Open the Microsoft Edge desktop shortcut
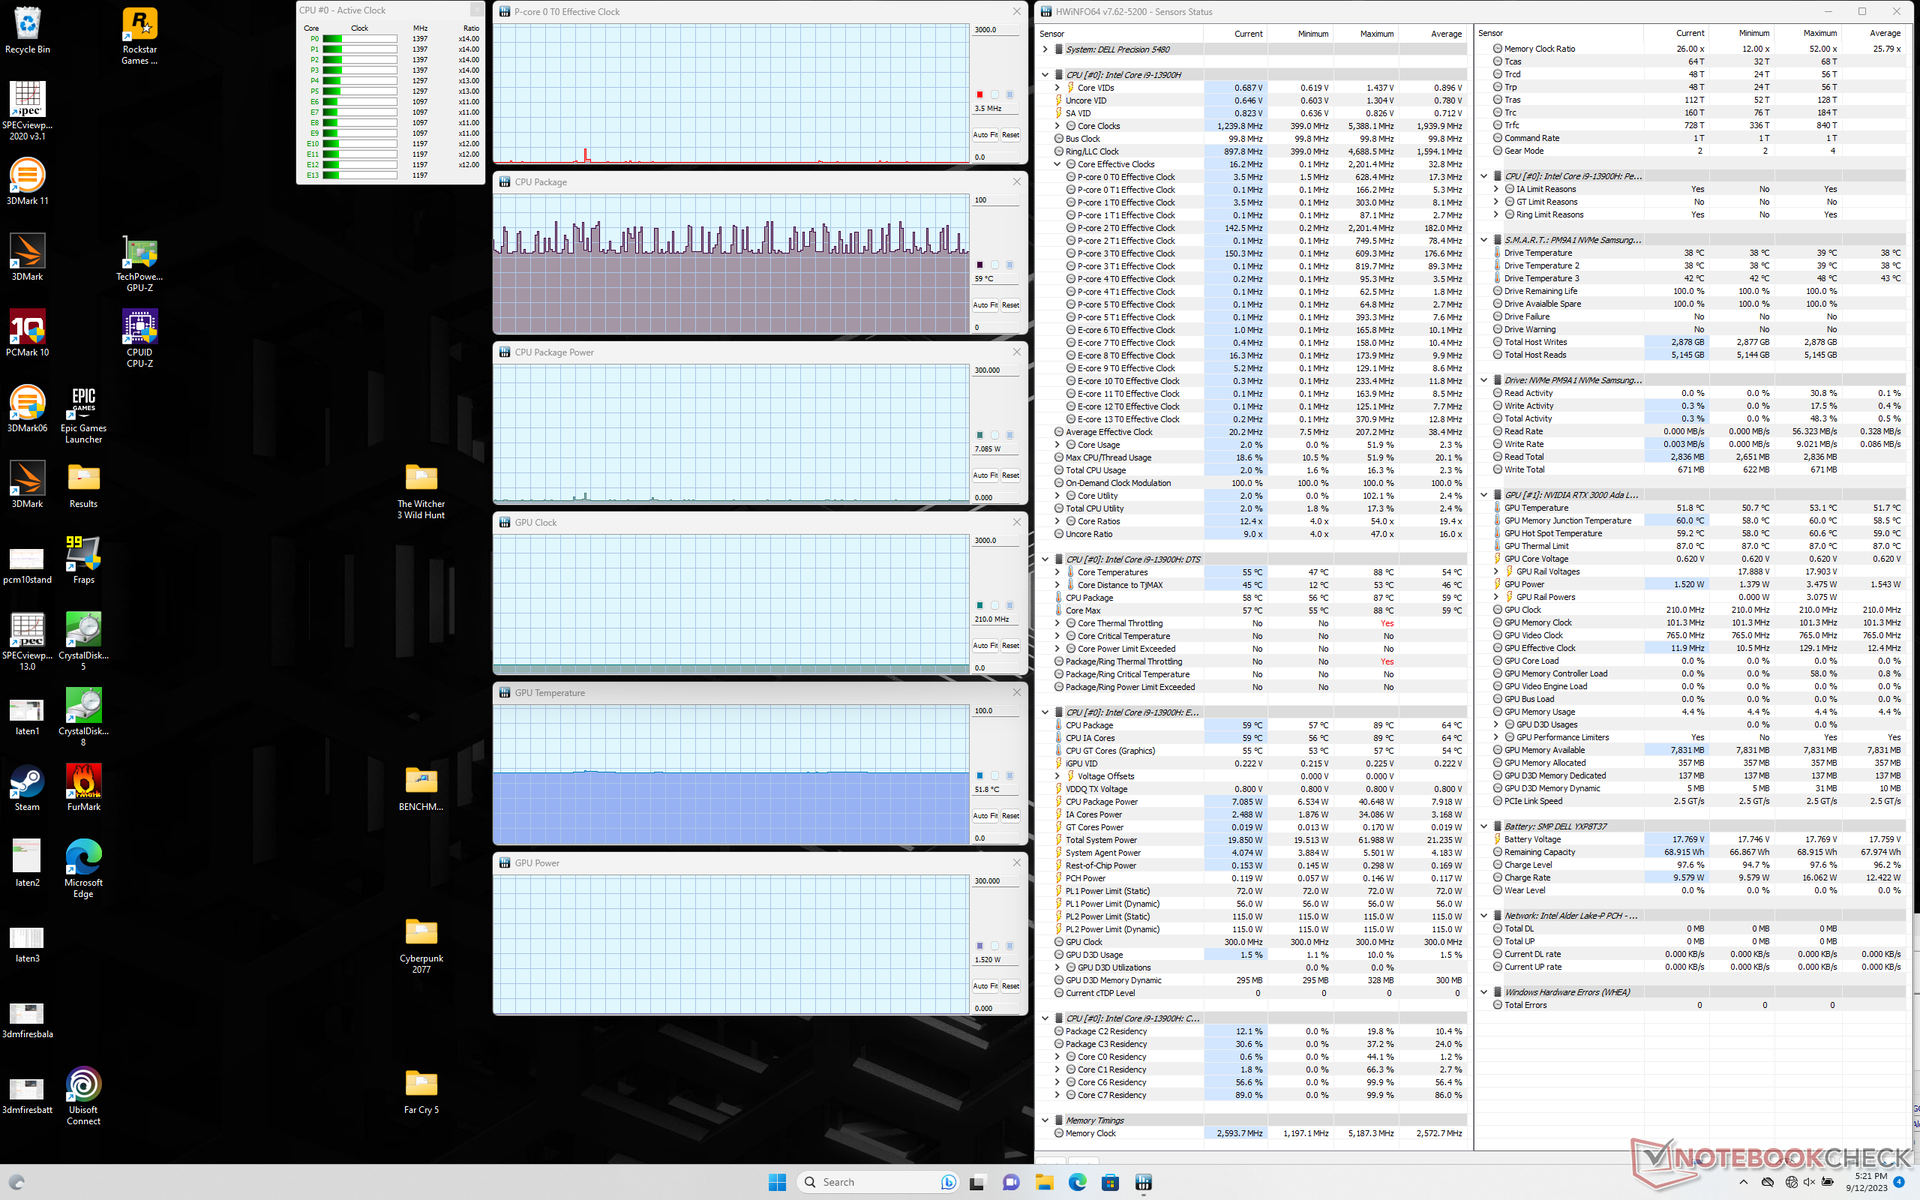The height and width of the screenshot is (1200, 1920). [84, 868]
